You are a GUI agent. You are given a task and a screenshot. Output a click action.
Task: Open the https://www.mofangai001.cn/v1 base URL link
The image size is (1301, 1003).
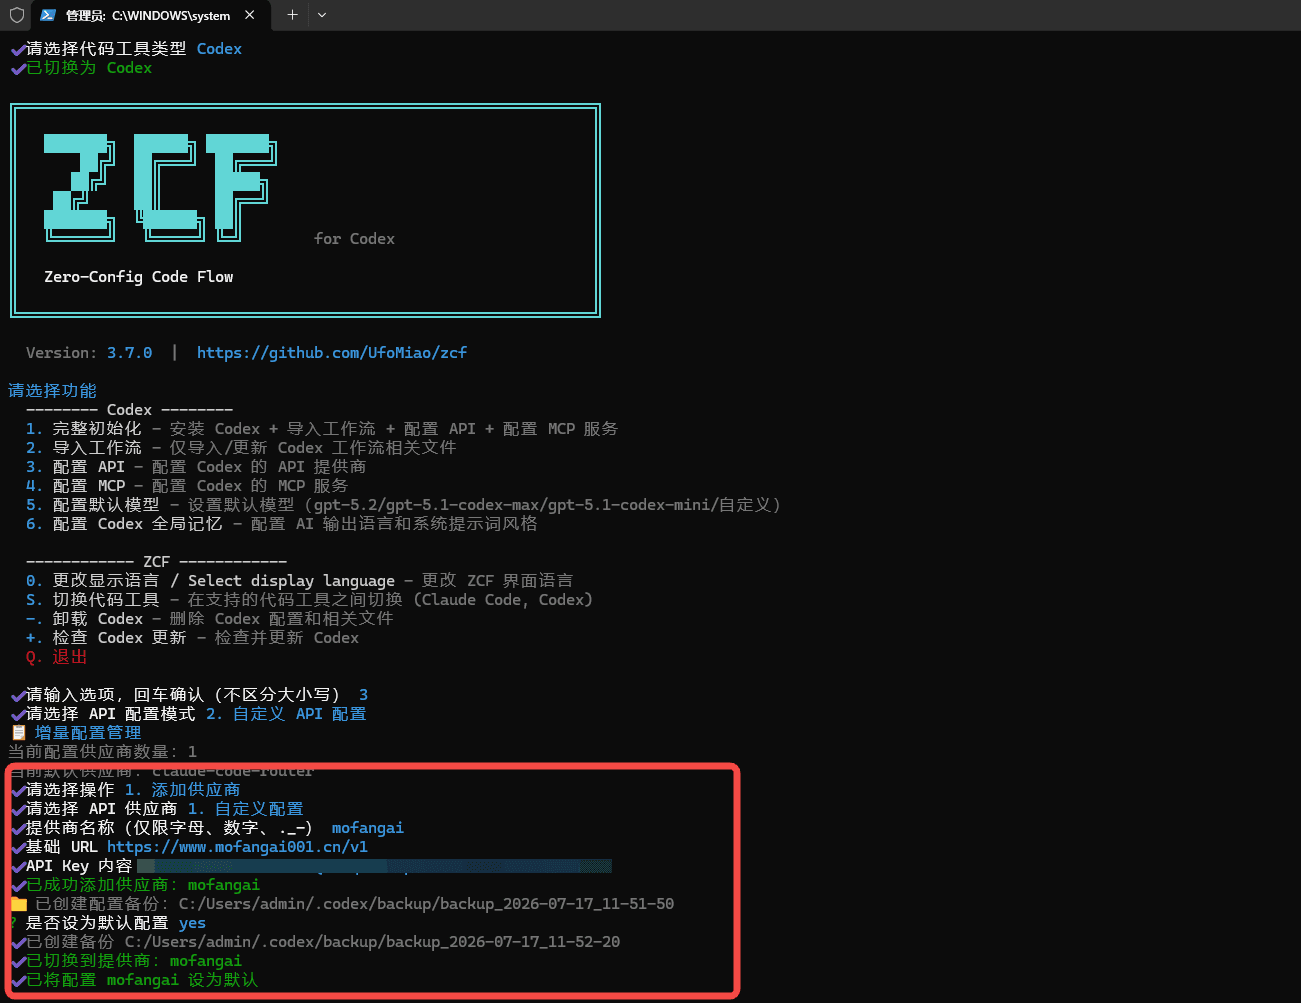click(237, 847)
